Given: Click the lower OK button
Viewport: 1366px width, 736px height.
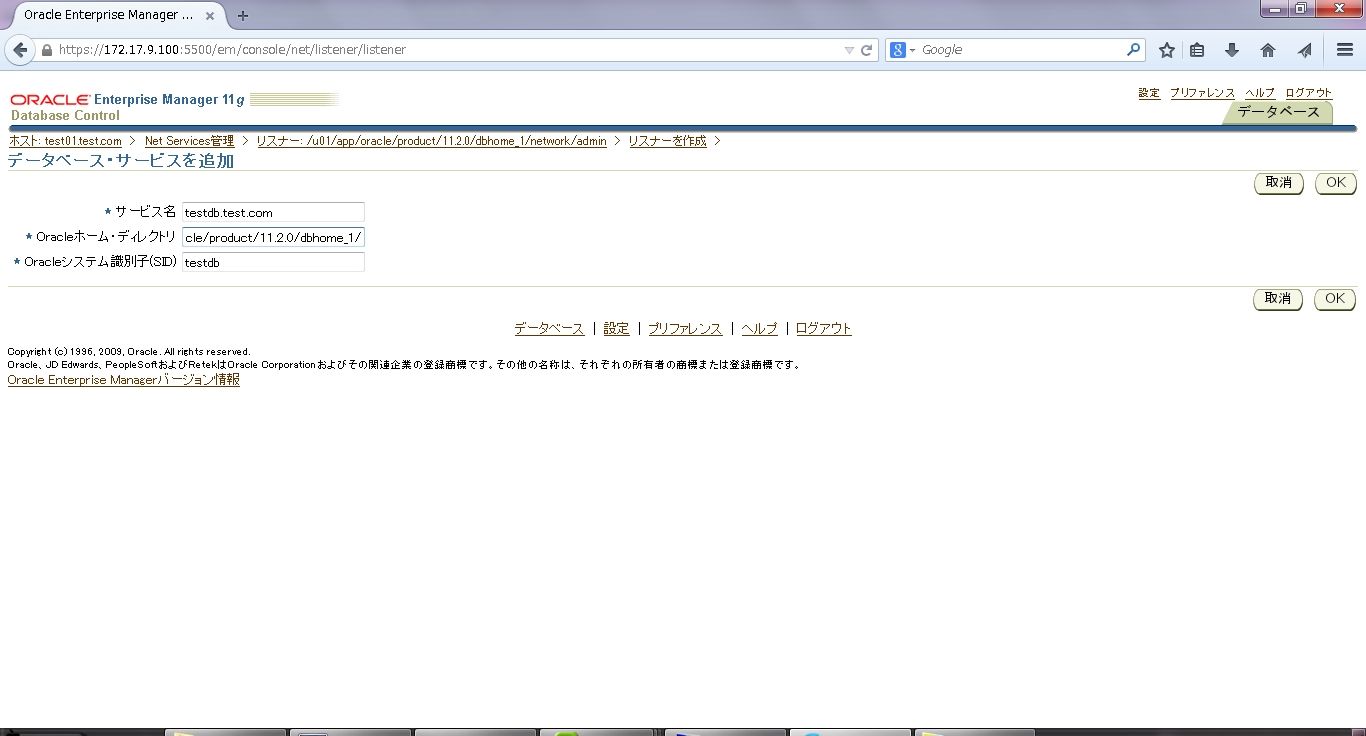Looking at the screenshot, I should pos(1335,299).
